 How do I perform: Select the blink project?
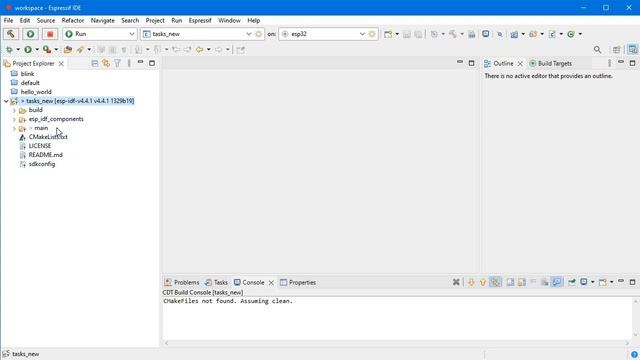click(27, 74)
